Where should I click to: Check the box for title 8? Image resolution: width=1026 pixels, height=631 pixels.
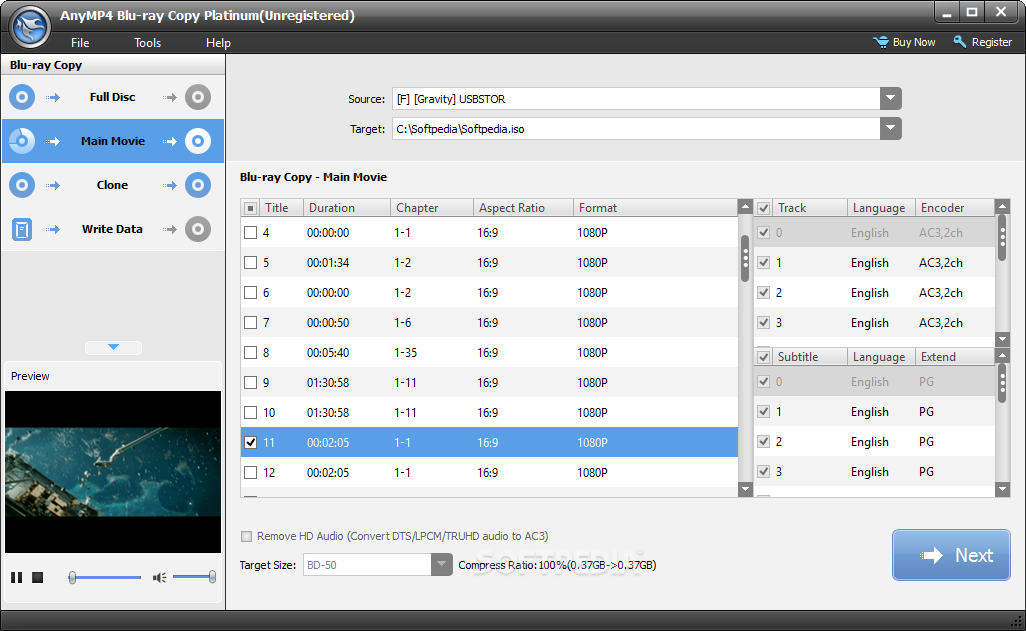(x=251, y=353)
